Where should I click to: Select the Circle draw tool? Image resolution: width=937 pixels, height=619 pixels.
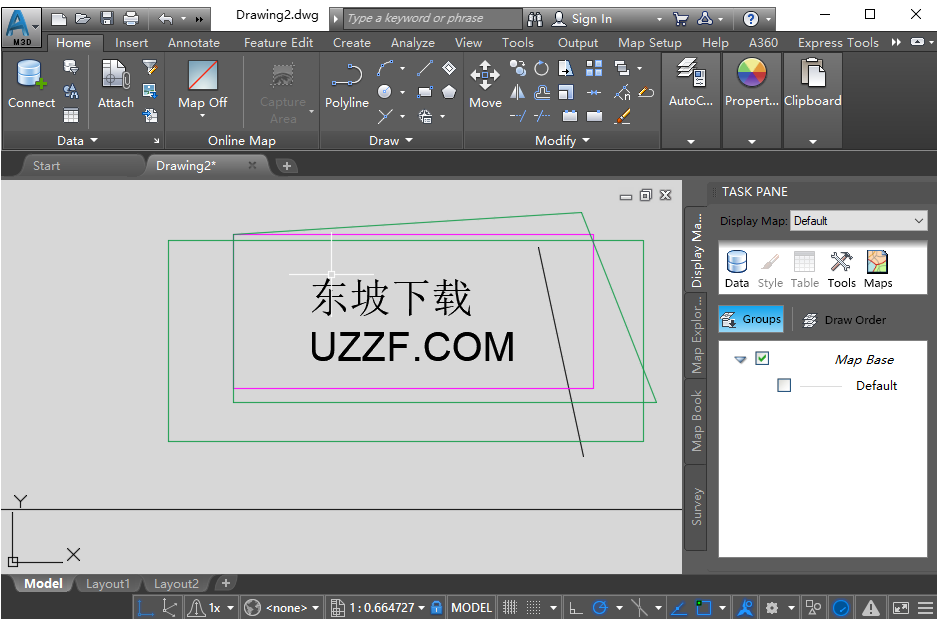pyautogui.click(x=385, y=92)
